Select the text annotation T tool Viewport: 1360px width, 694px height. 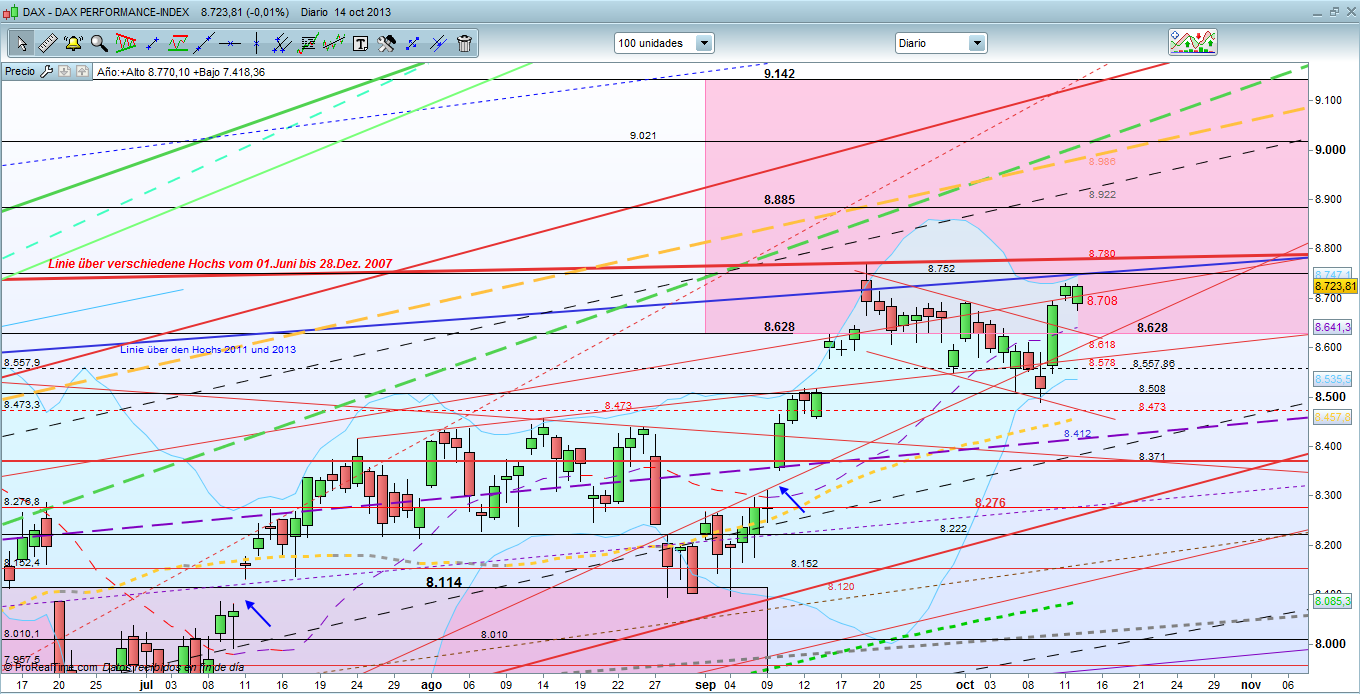tap(360, 43)
